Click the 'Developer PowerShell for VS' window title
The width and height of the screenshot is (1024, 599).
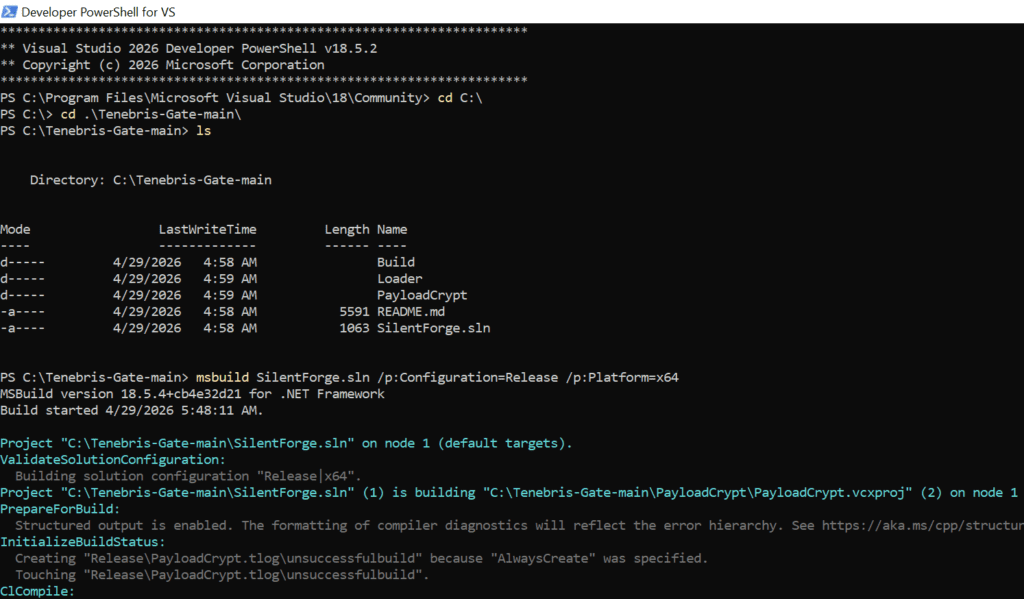[98, 12]
